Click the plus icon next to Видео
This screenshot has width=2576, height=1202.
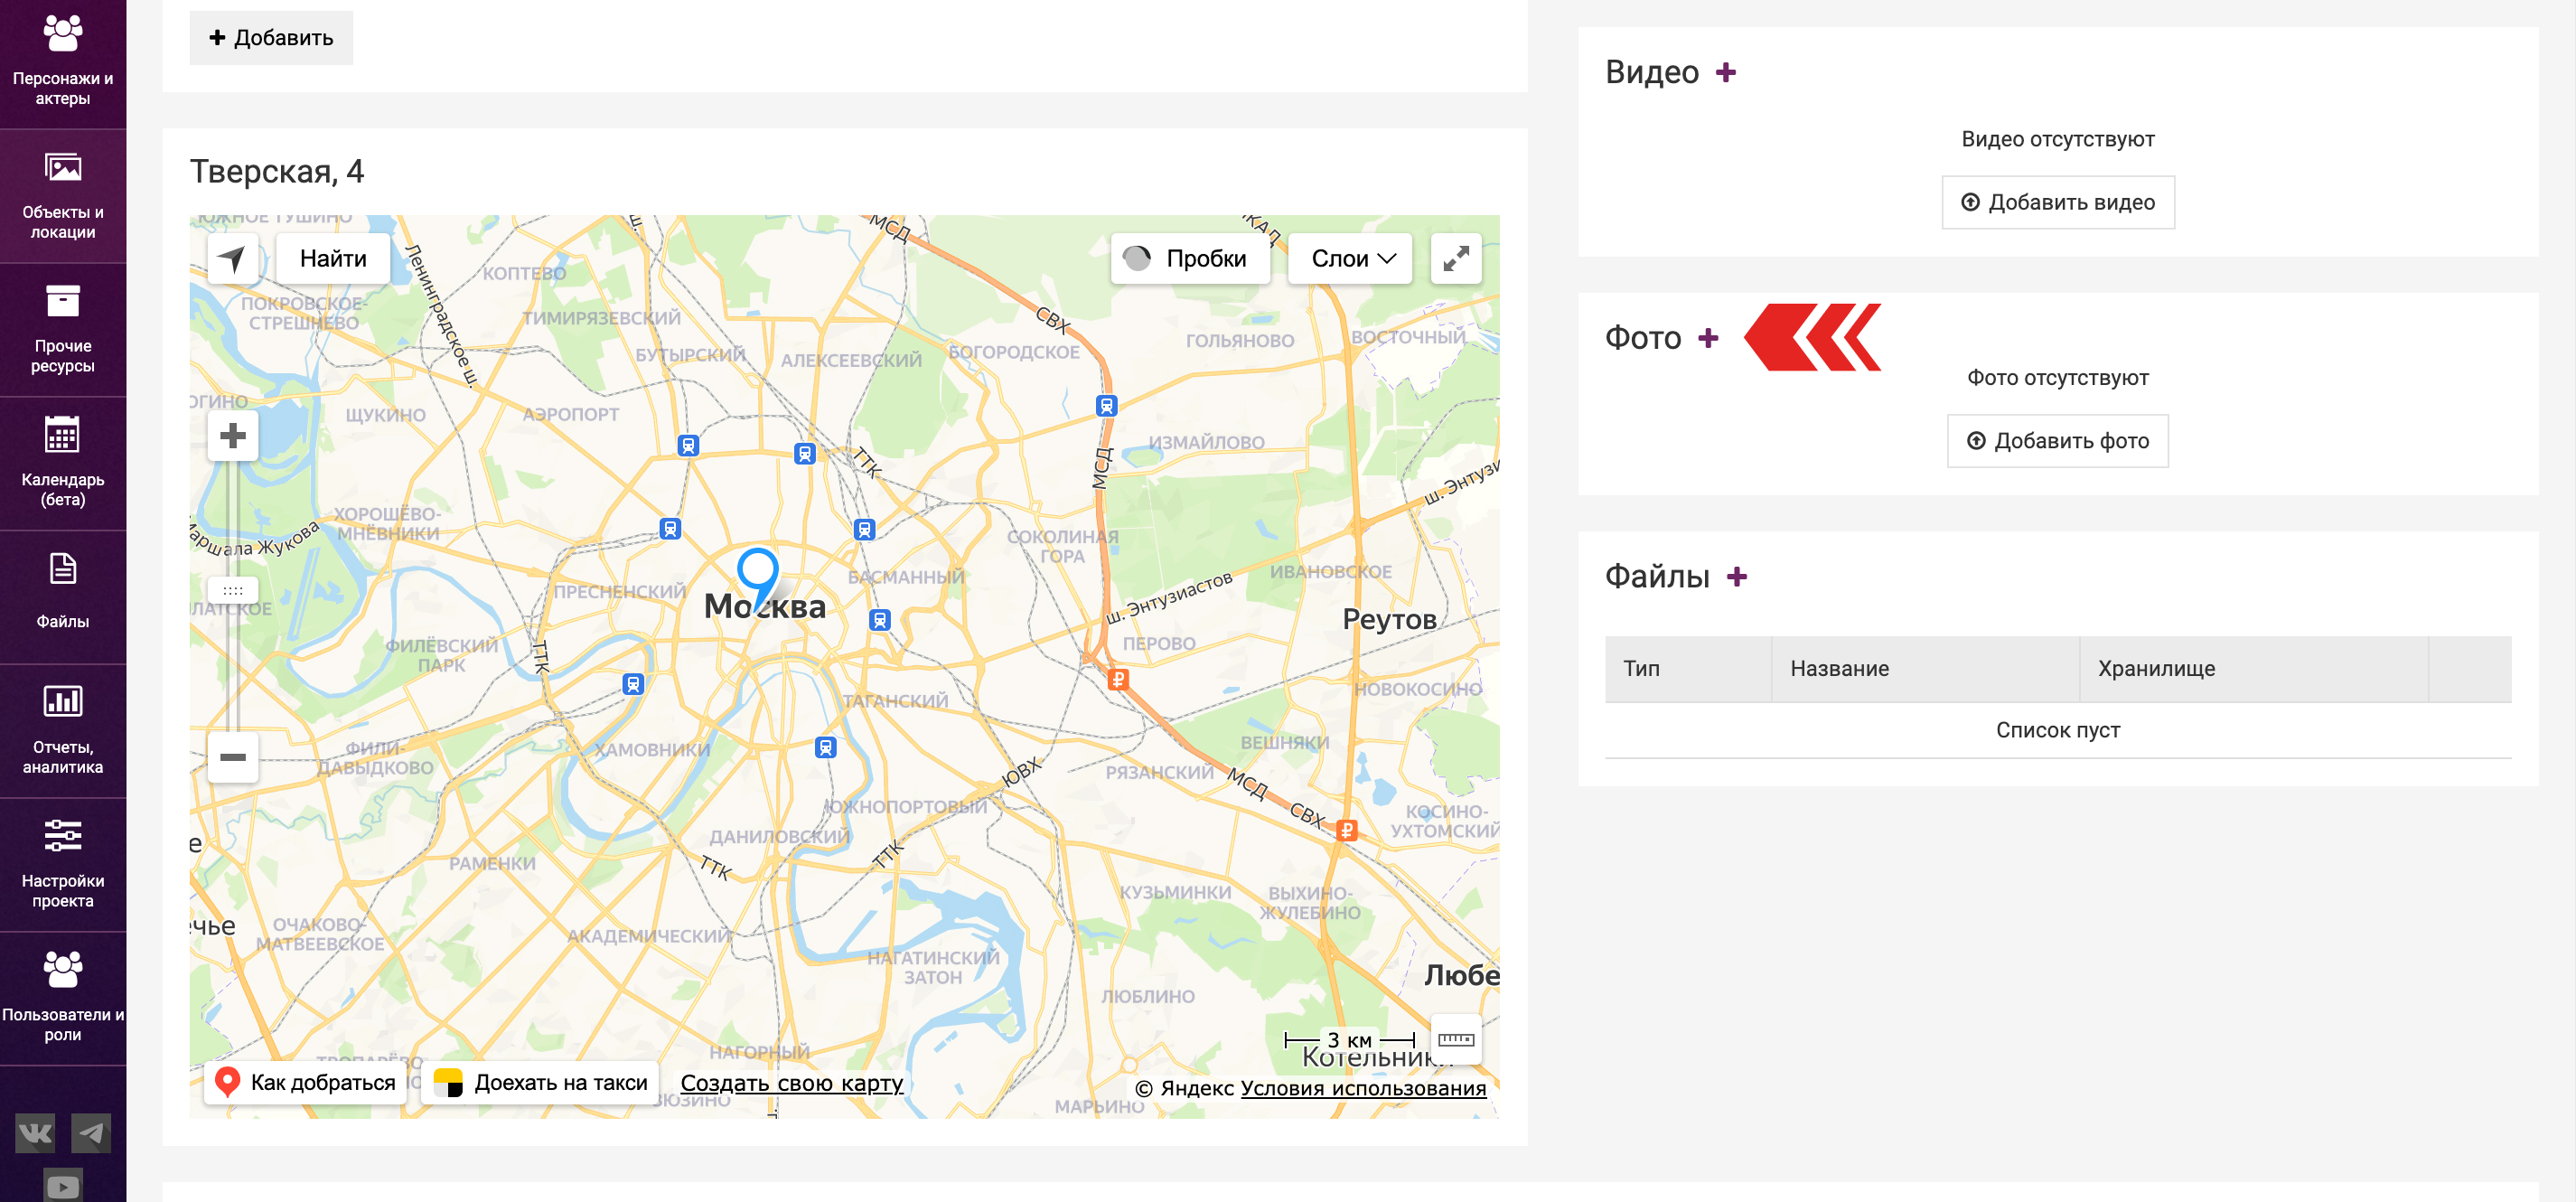[1725, 73]
